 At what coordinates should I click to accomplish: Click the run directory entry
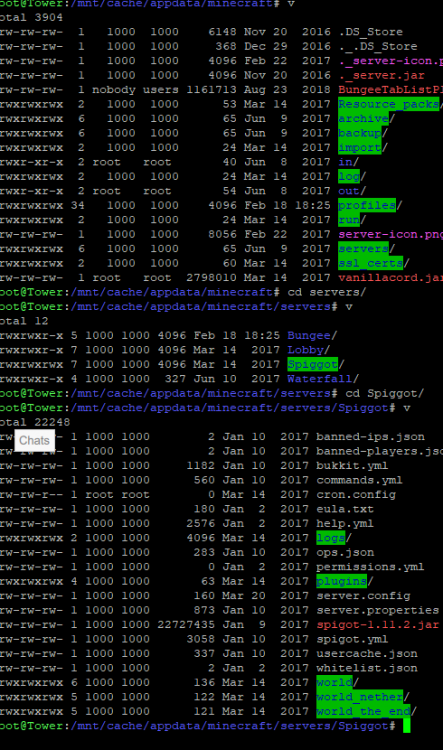[x=349, y=220]
